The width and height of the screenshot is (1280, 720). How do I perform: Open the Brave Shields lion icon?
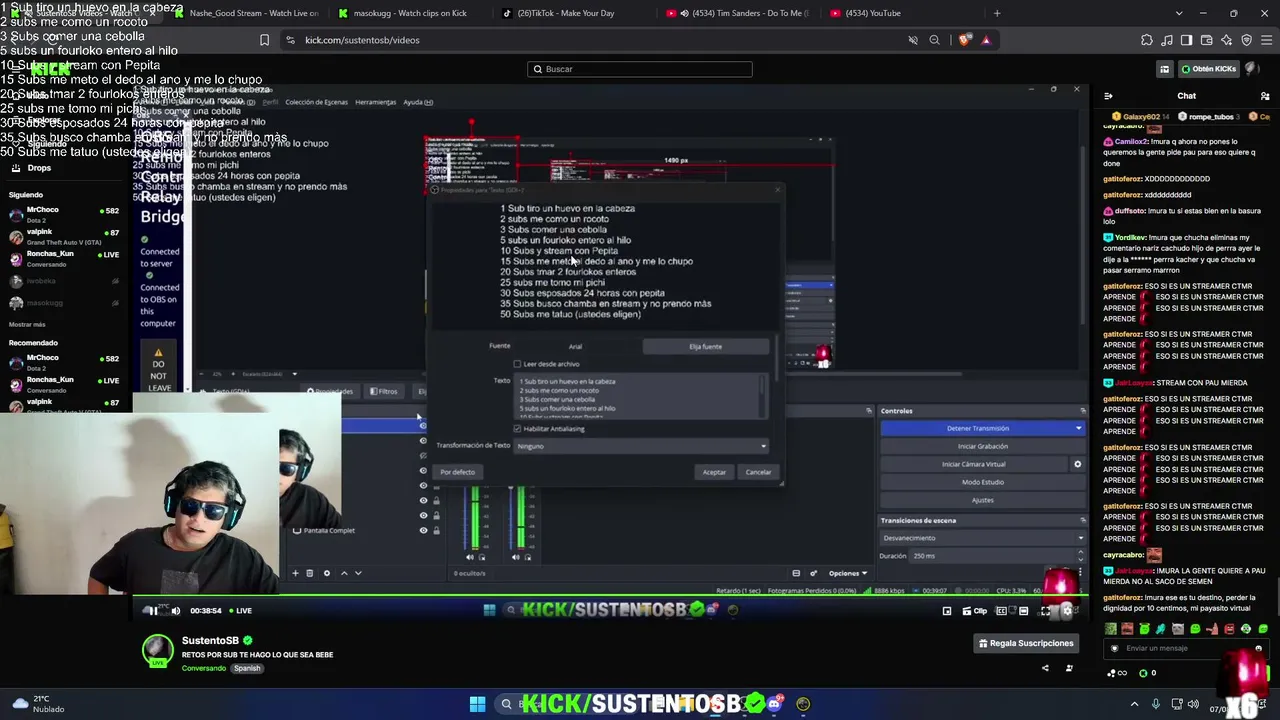964,40
